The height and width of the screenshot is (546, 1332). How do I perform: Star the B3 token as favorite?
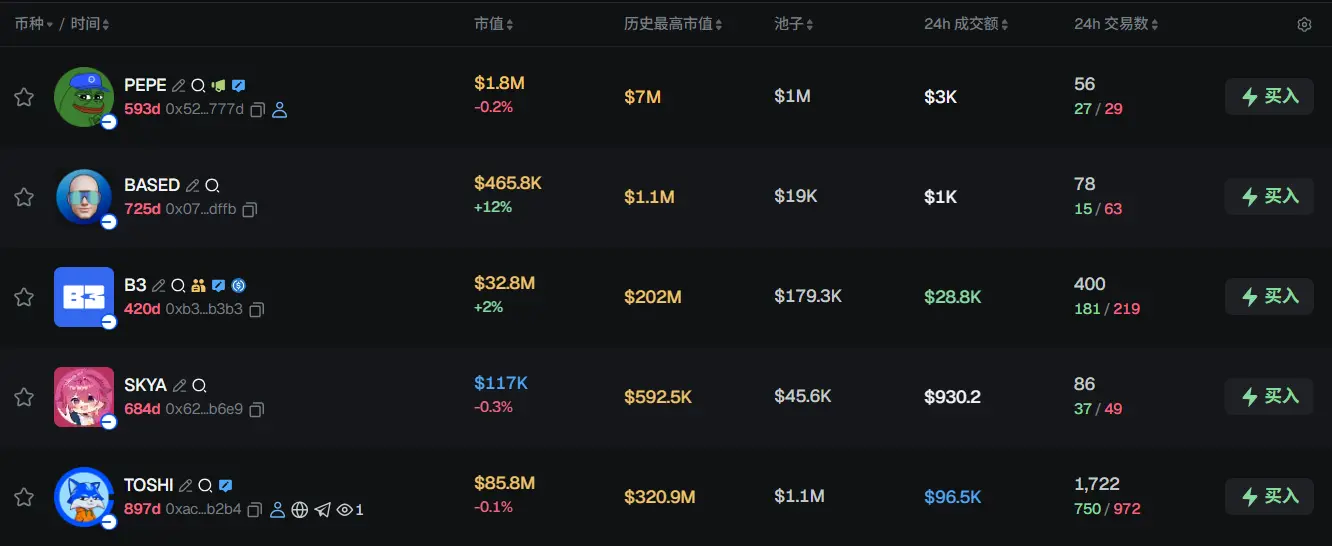point(24,297)
